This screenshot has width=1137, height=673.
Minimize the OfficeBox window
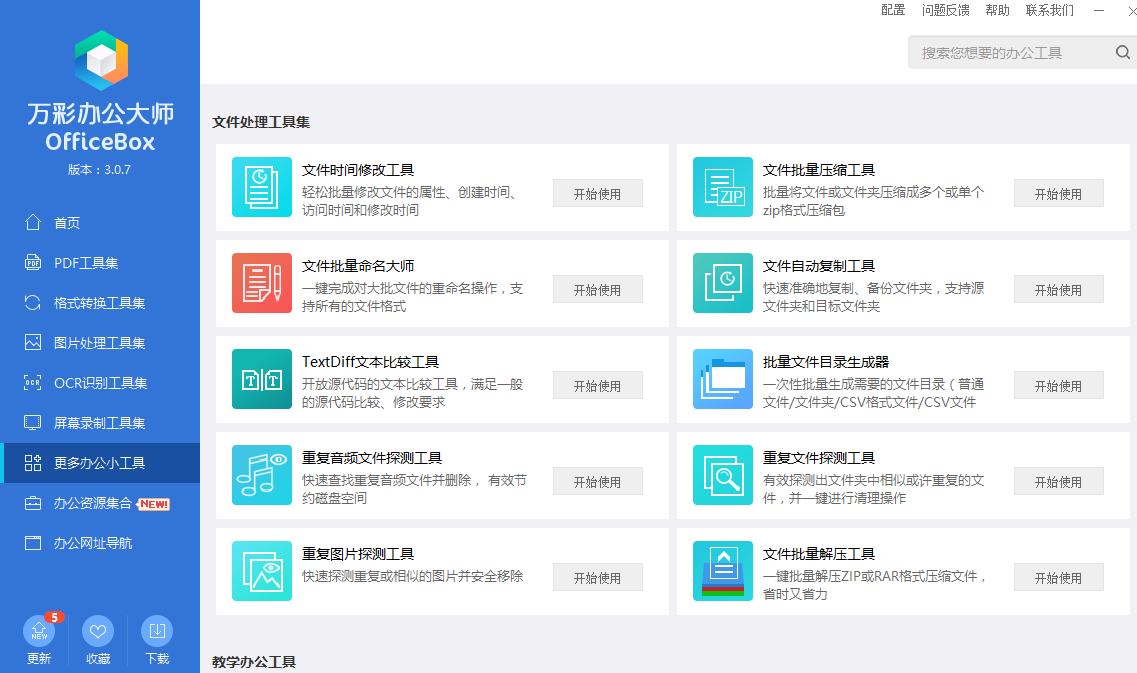(x=1099, y=10)
